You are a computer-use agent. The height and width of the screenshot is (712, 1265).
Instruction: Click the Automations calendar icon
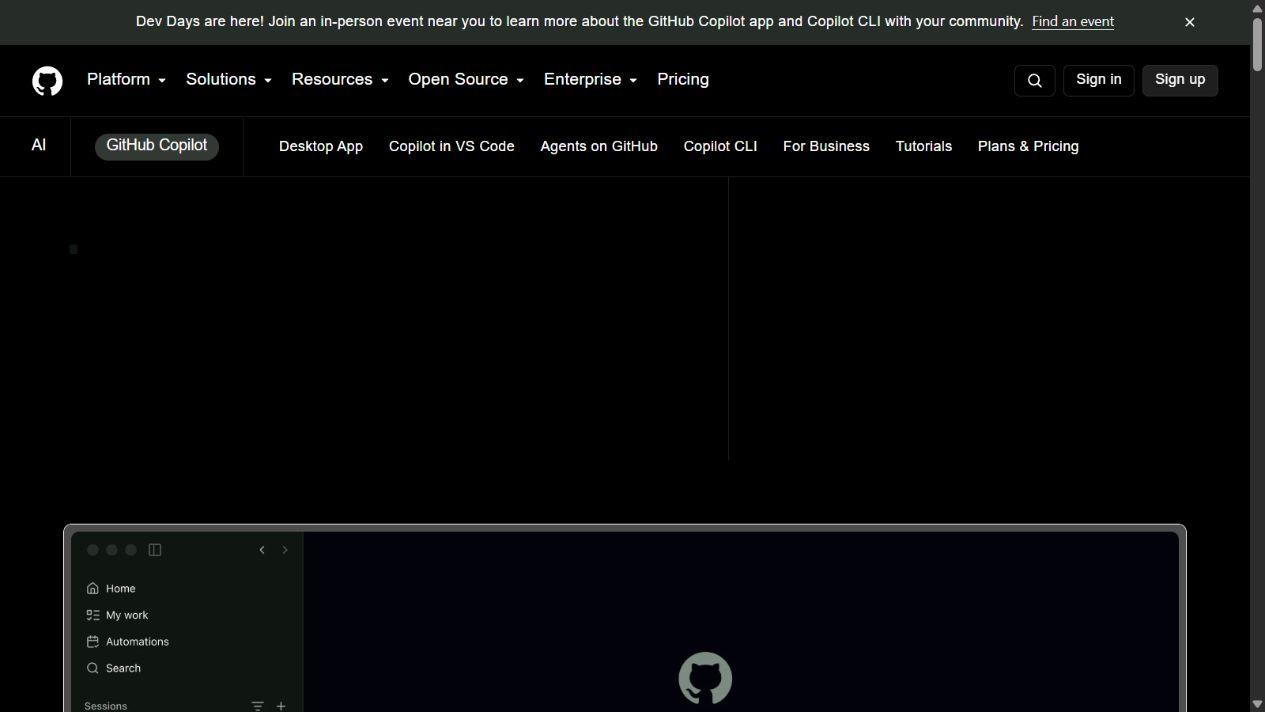93,642
